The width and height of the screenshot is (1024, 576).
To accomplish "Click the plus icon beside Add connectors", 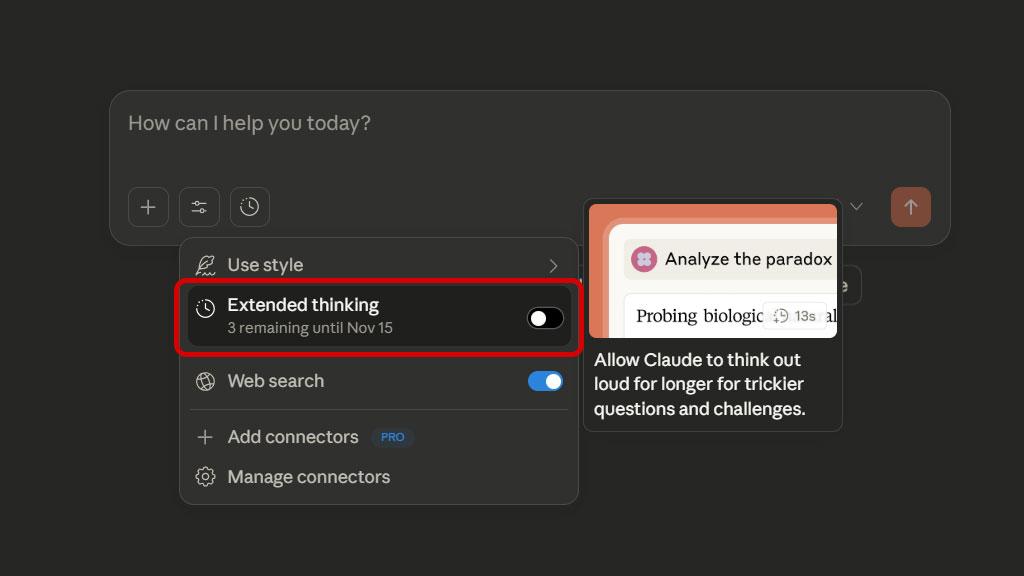I will click(205, 437).
